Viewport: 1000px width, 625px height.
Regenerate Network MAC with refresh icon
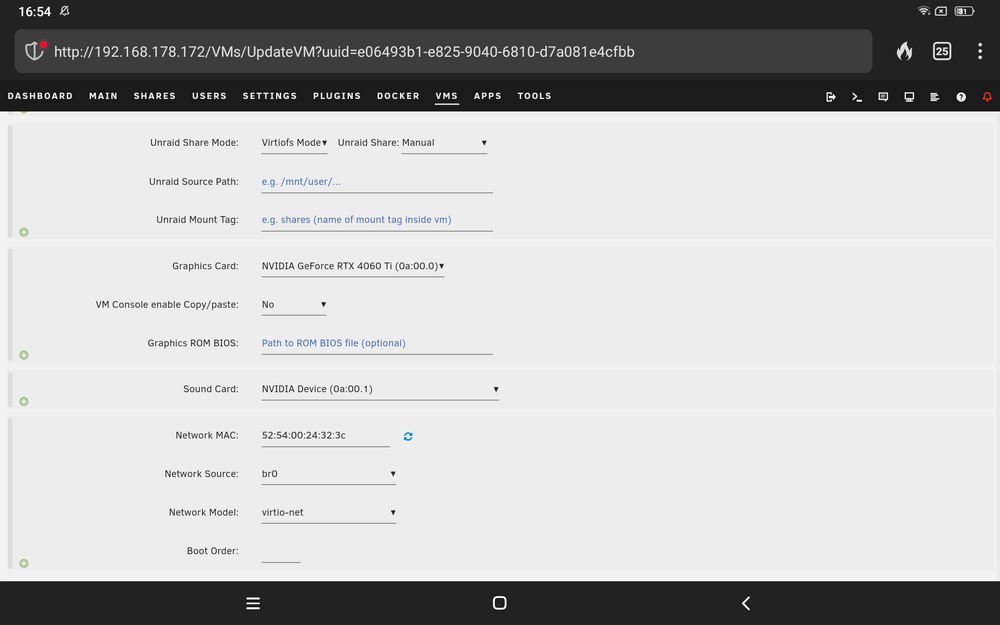408,436
